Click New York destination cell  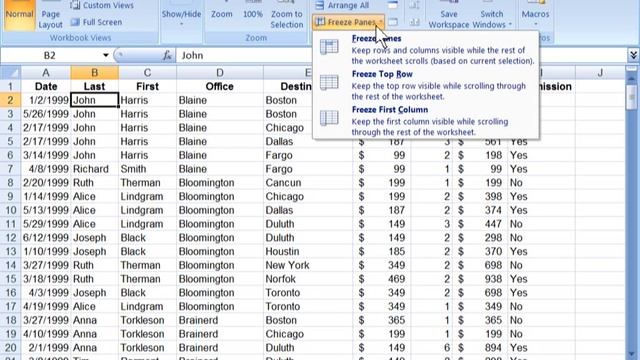[308, 265]
